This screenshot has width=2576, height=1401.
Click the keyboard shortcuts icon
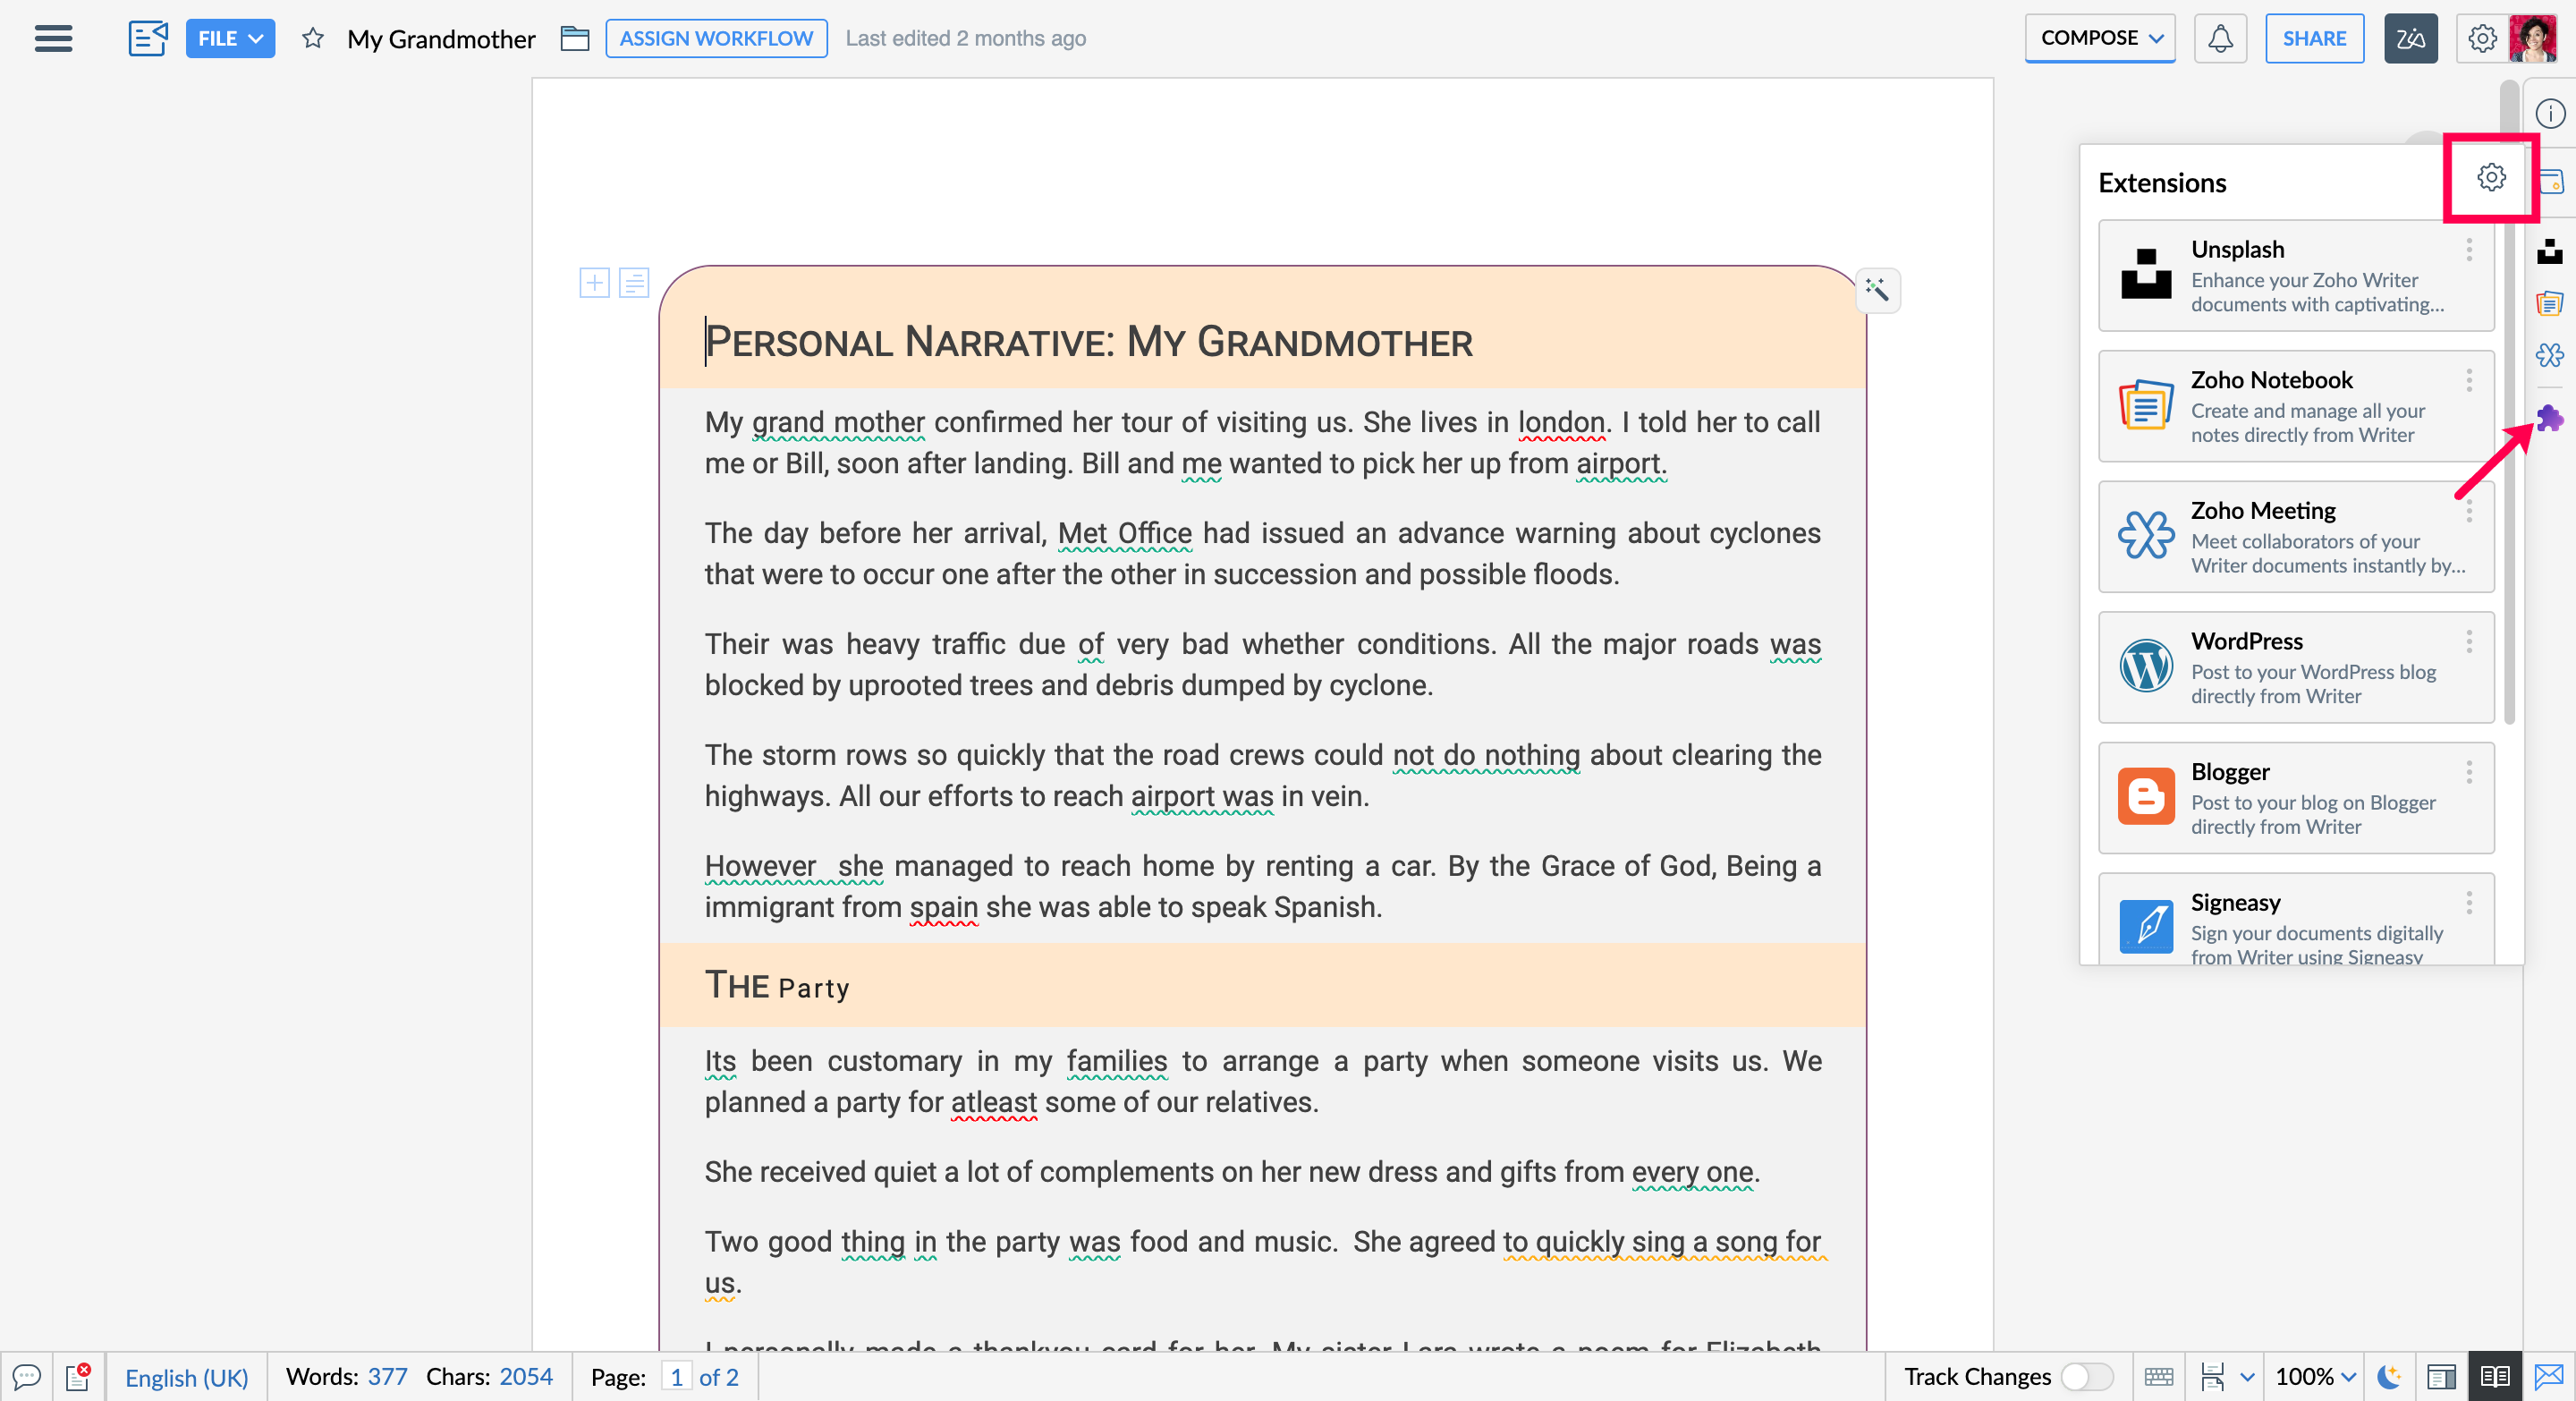coord(2159,1377)
